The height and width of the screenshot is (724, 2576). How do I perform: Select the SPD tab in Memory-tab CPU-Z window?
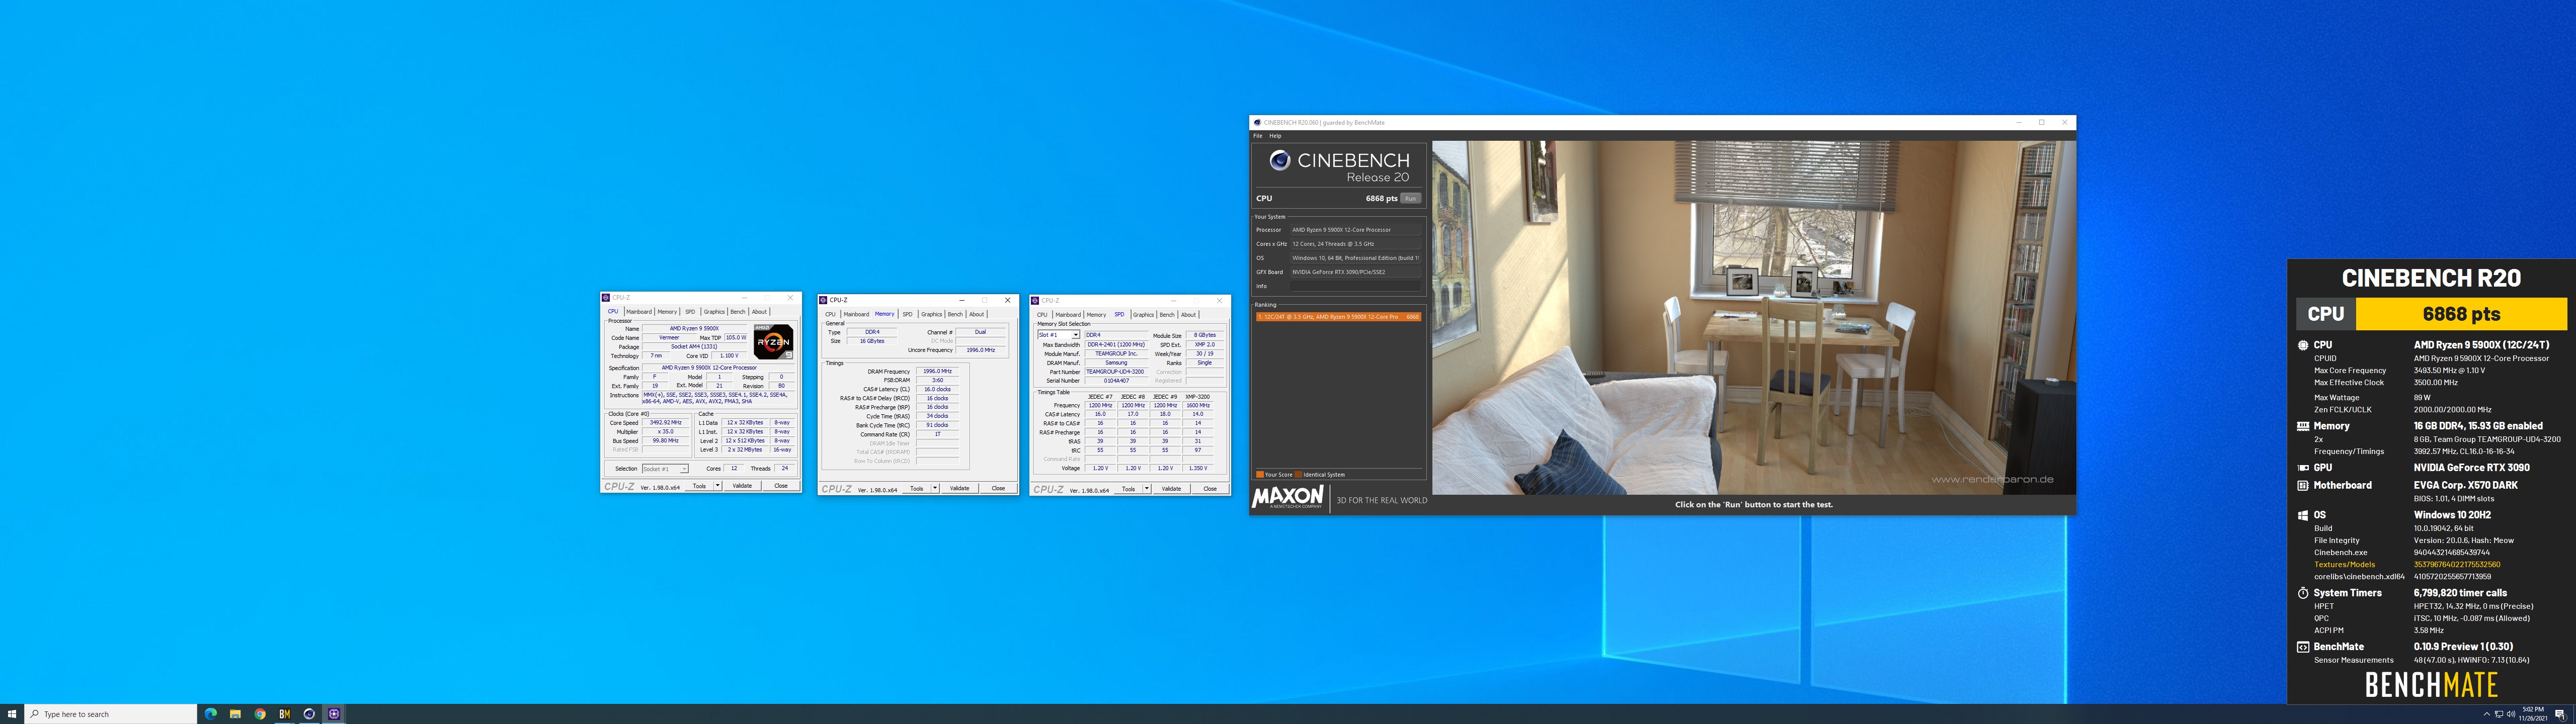pyautogui.click(x=907, y=314)
